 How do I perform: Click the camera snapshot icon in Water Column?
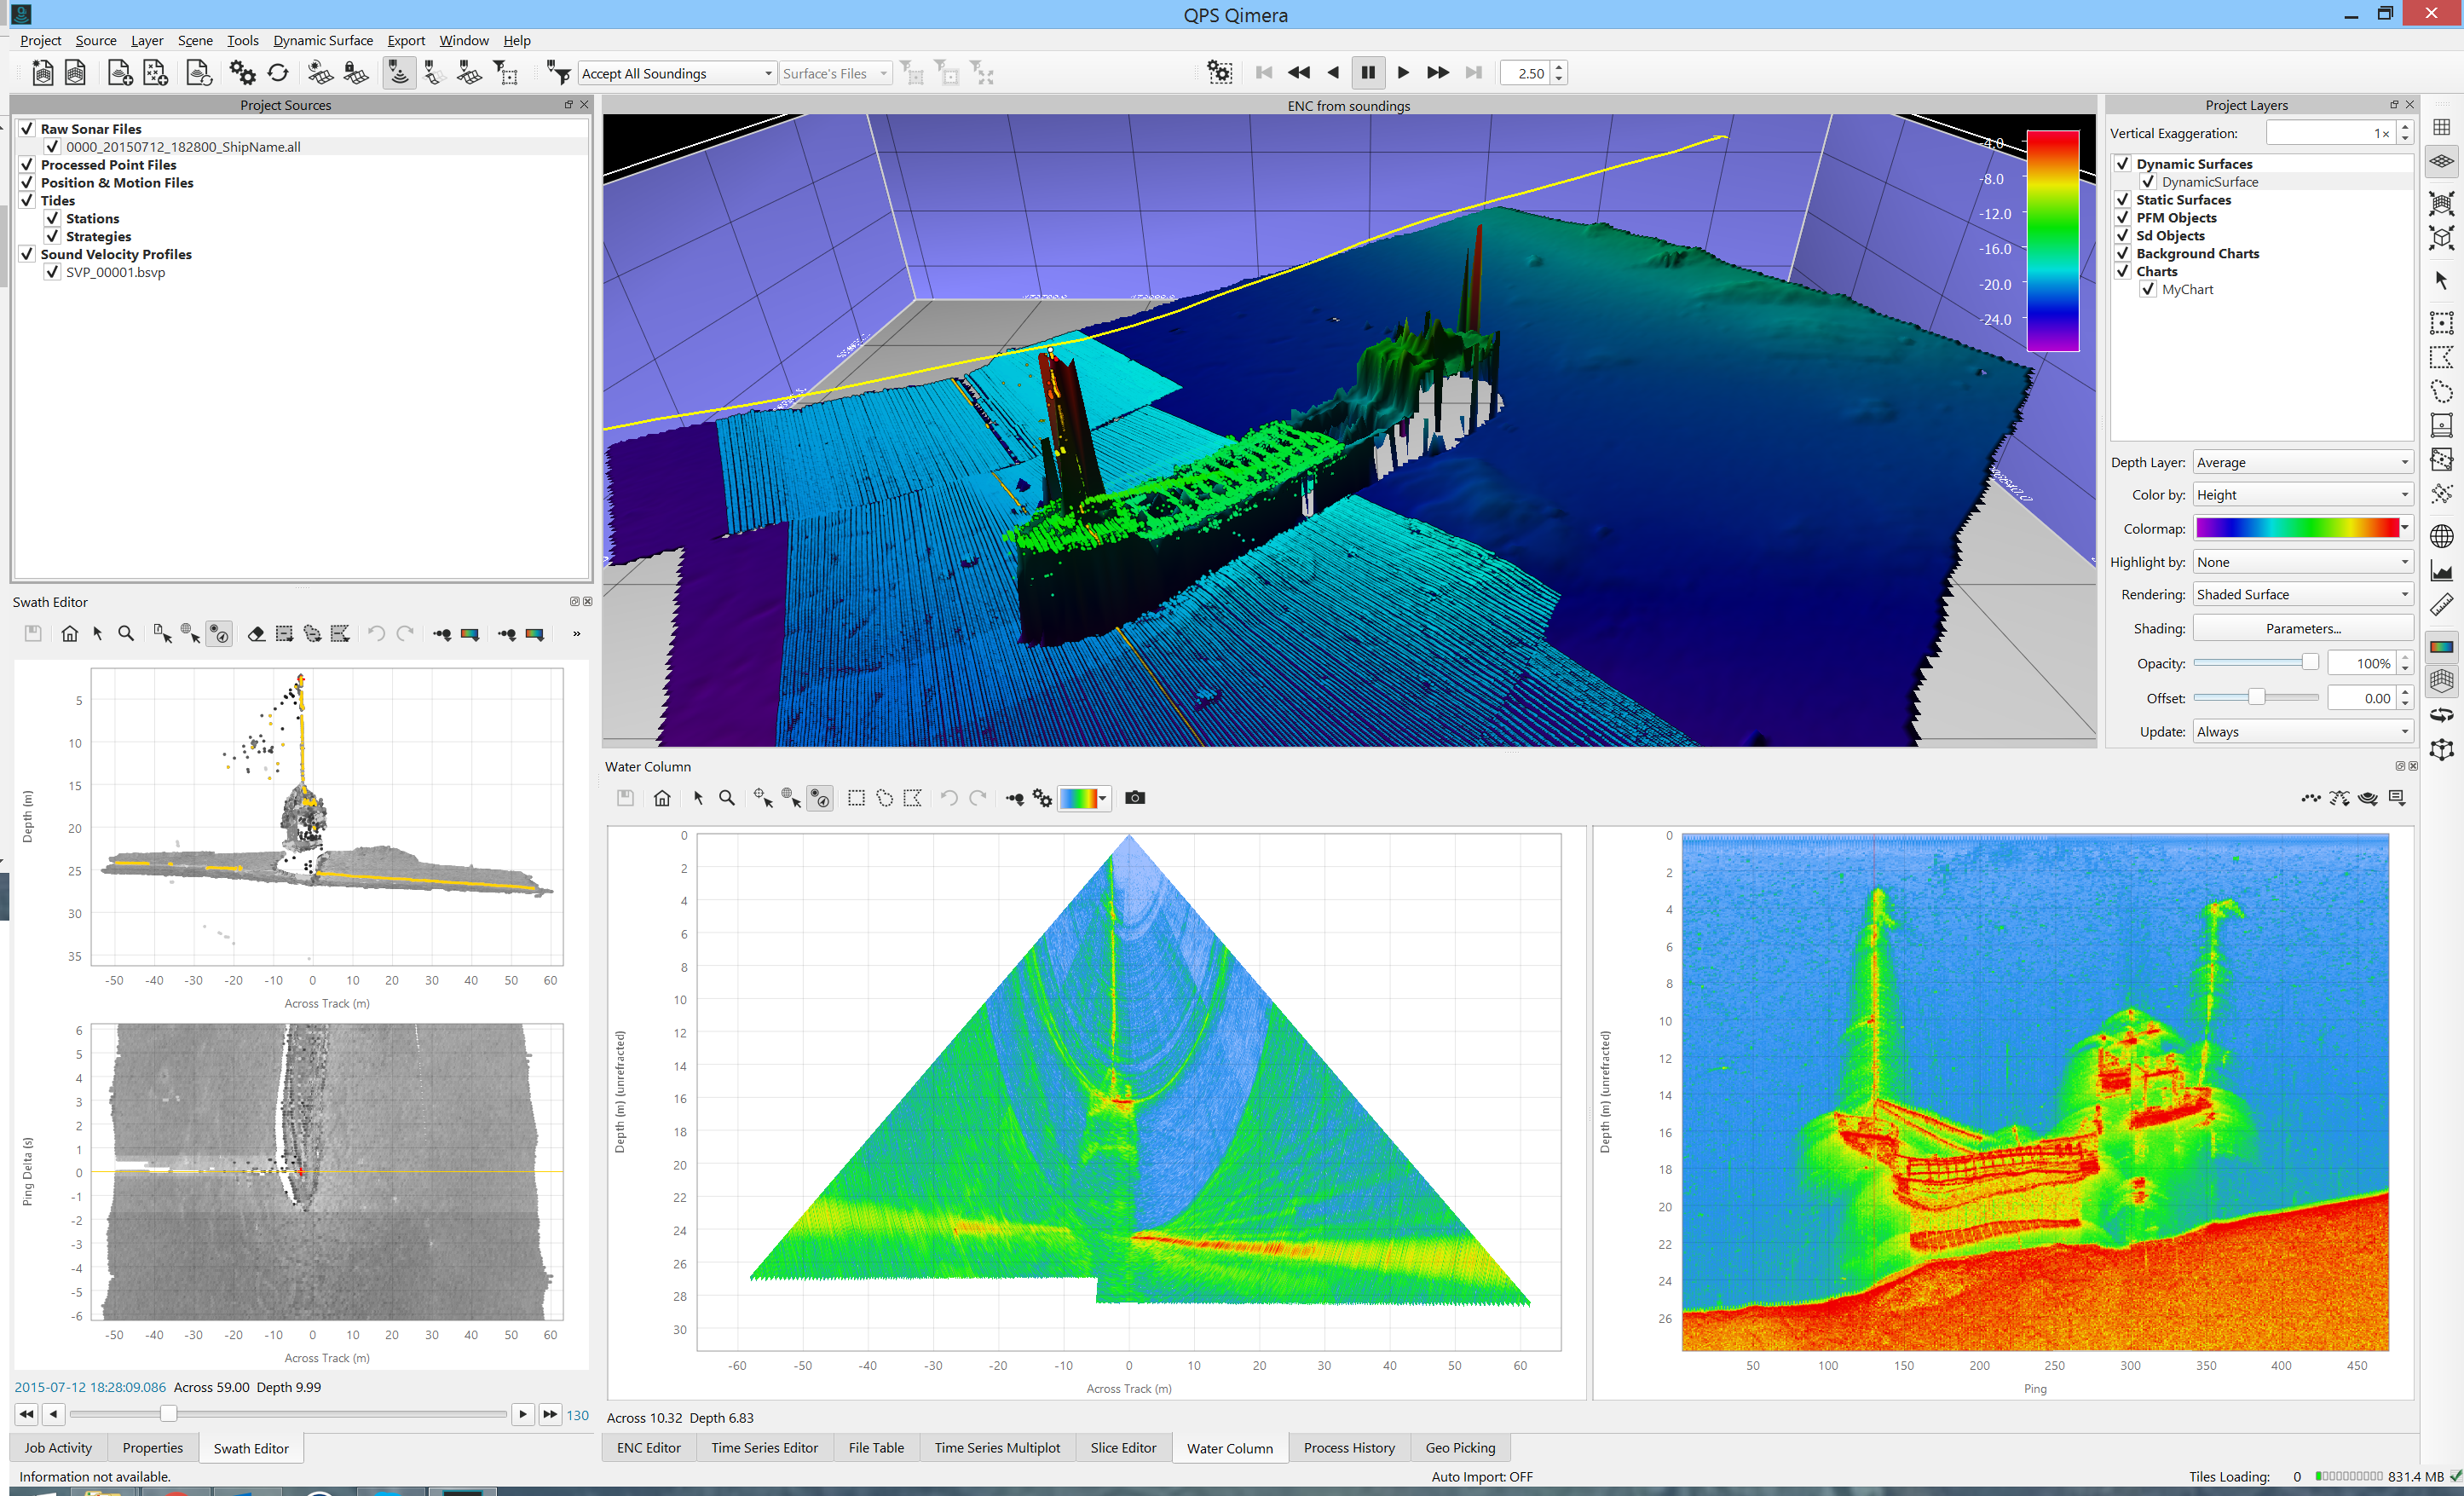(1134, 797)
